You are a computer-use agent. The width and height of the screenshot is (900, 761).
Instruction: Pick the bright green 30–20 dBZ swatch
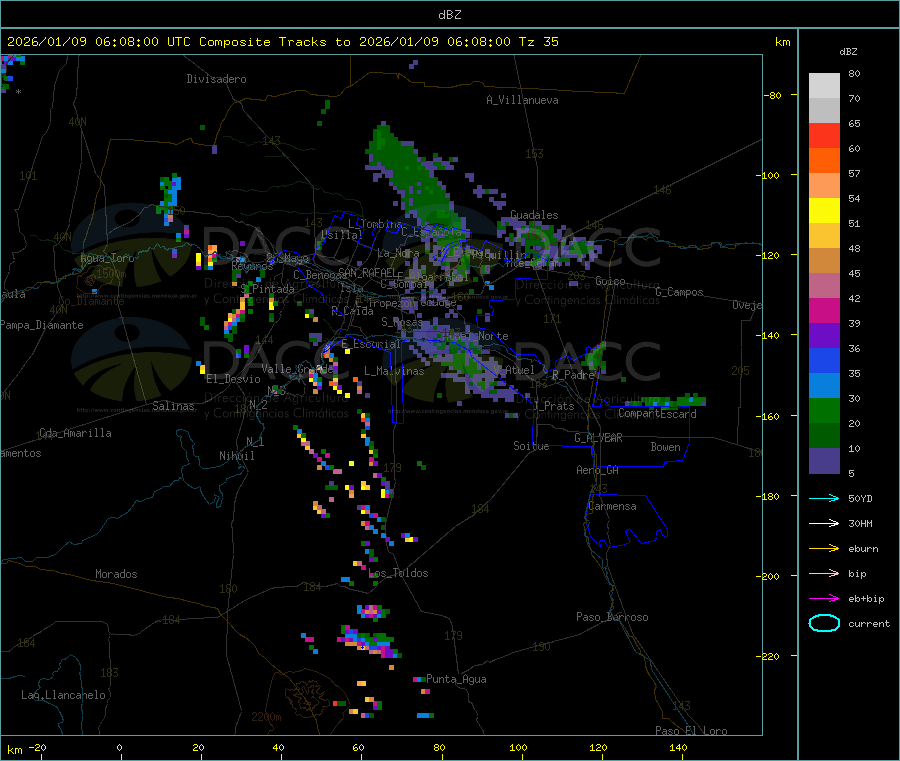[824, 410]
